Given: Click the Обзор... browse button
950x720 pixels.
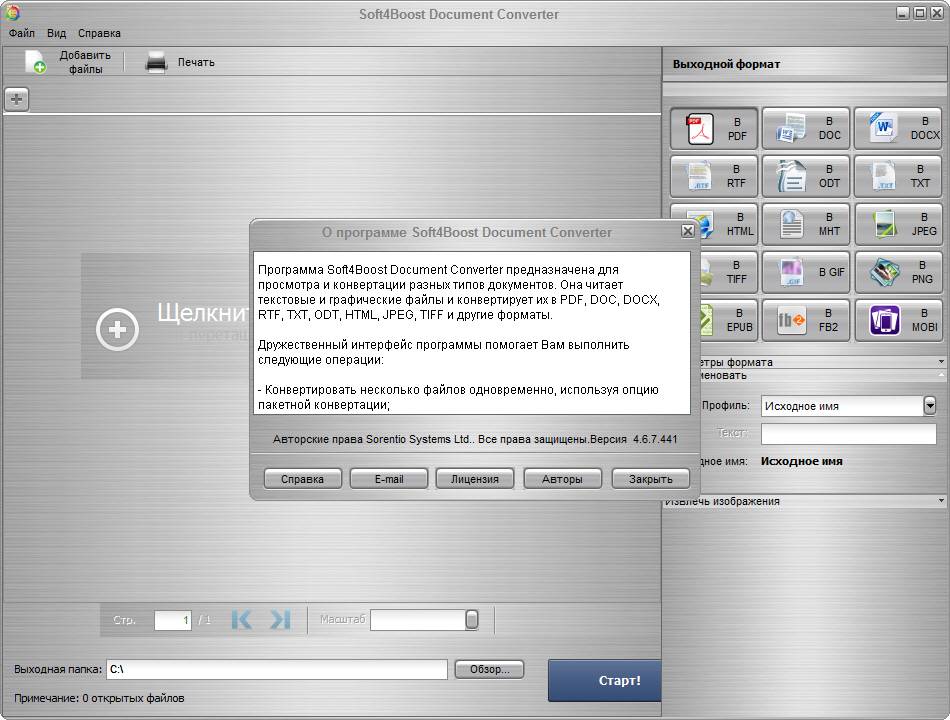Looking at the screenshot, I should [490, 669].
